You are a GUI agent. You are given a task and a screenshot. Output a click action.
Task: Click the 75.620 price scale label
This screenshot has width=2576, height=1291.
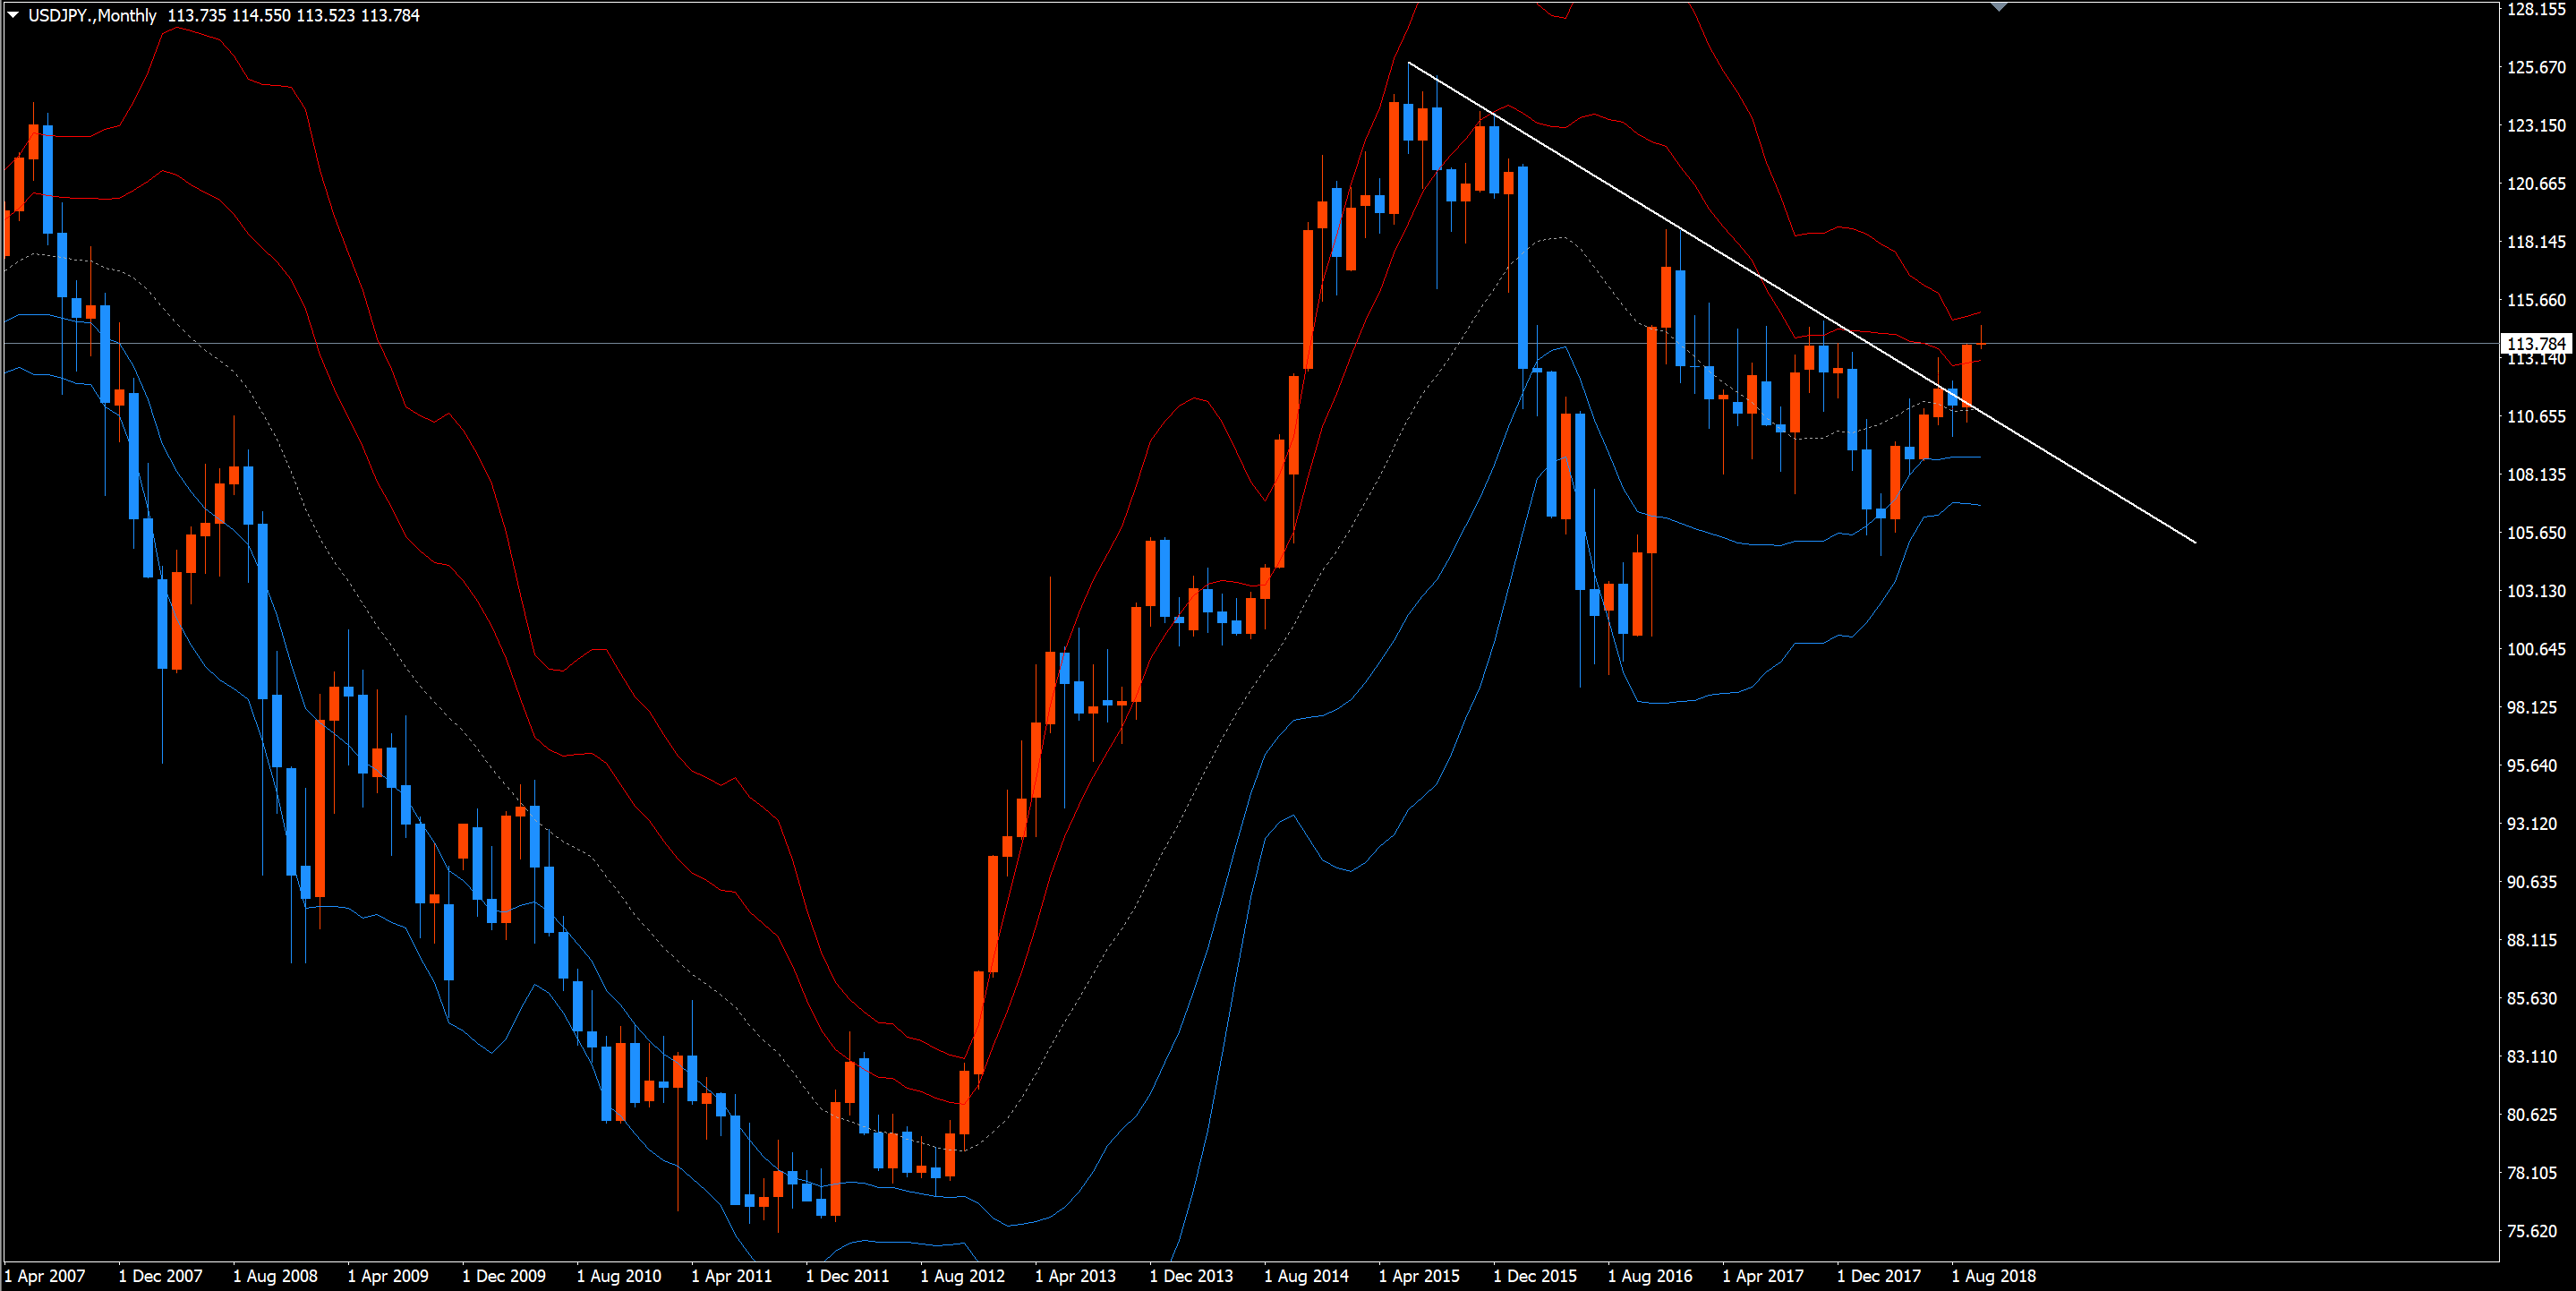[x=2535, y=1232]
